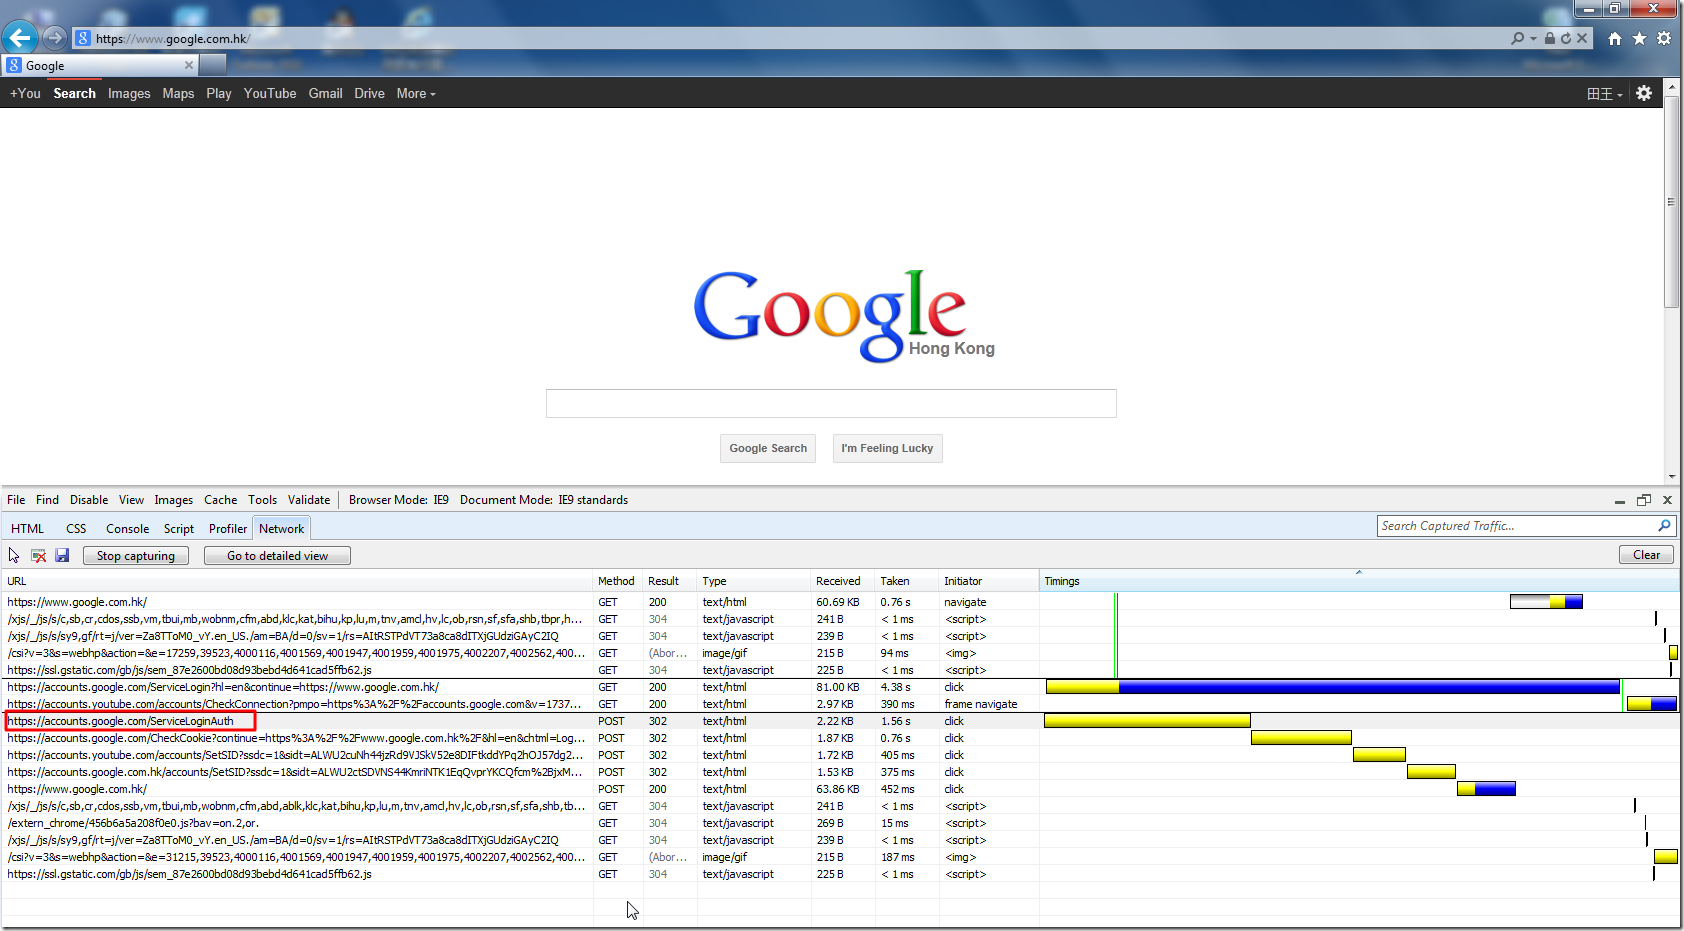Switch to the Profiler tab

pyautogui.click(x=228, y=529)
